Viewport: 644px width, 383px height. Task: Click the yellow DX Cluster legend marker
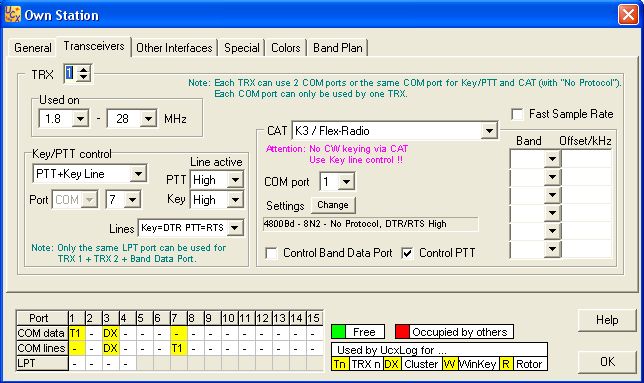(391, 364)
